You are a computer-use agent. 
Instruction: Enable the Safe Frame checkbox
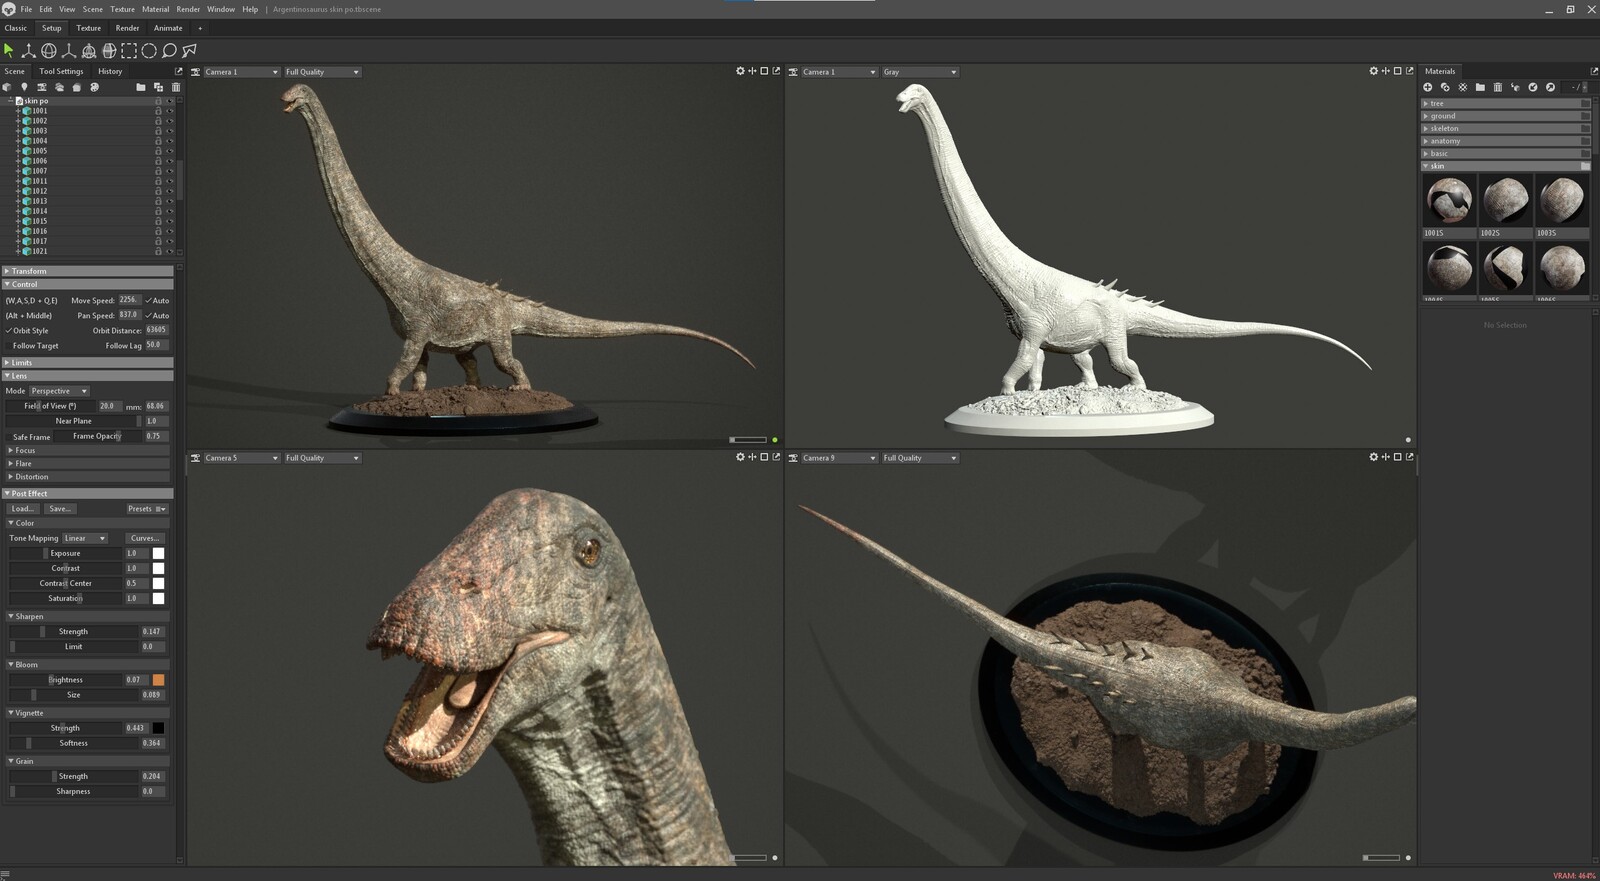(9, 436)
